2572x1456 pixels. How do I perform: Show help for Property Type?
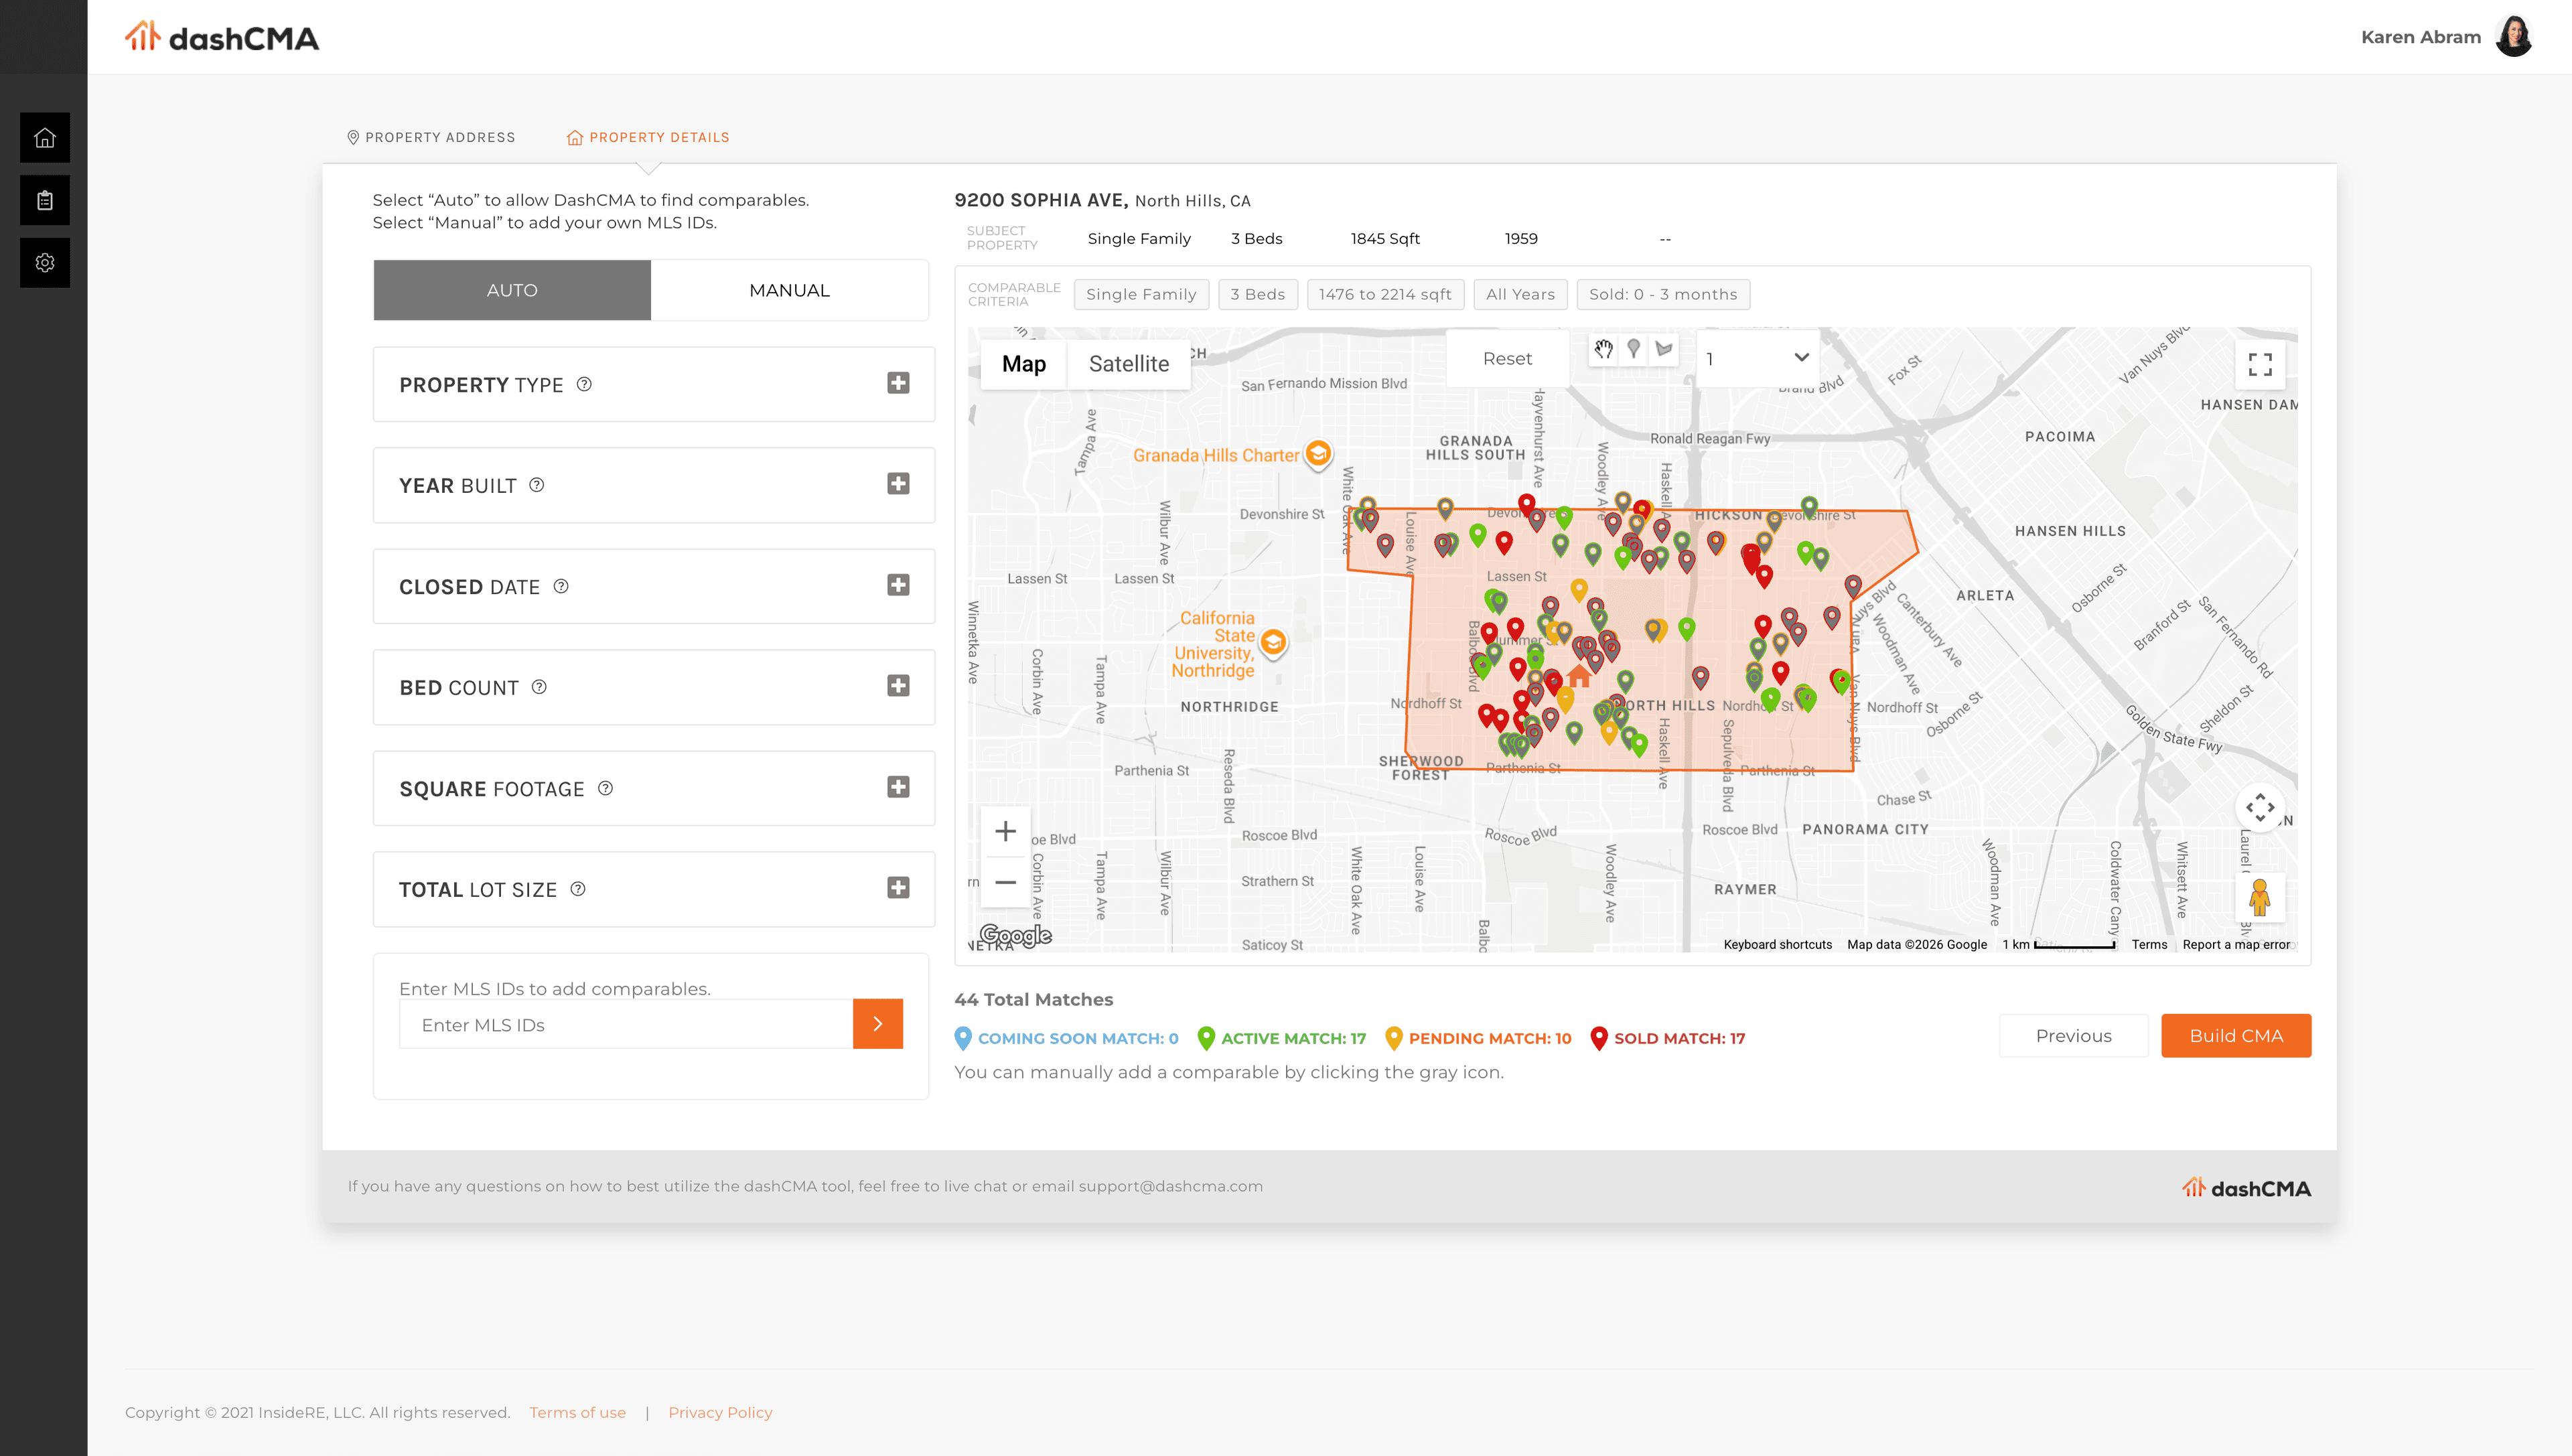click(584, 384)
